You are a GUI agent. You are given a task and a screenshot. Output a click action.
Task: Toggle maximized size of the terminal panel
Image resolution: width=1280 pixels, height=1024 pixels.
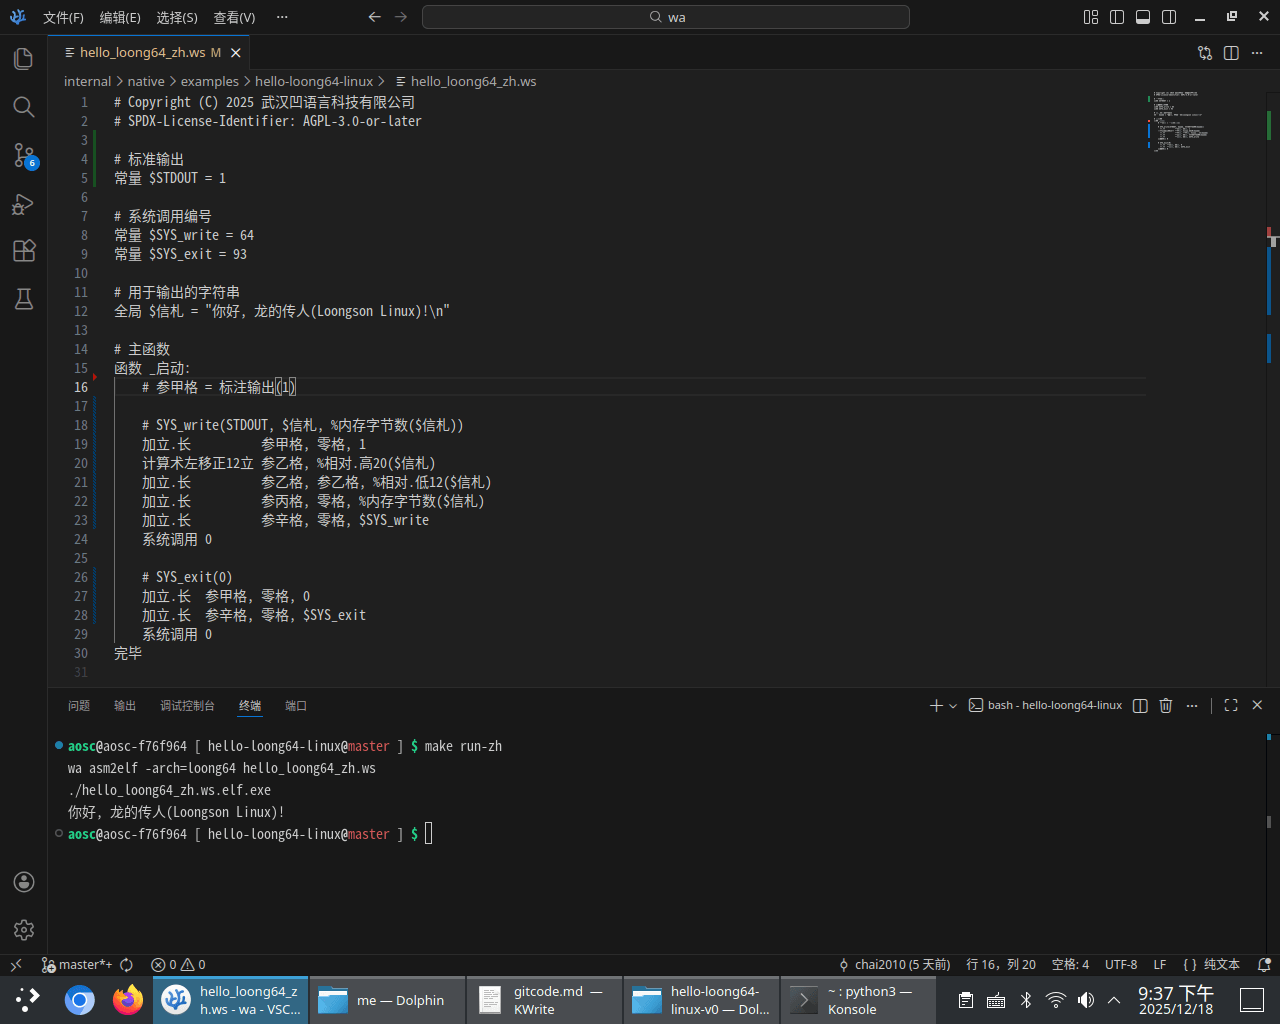(1231, 706)
